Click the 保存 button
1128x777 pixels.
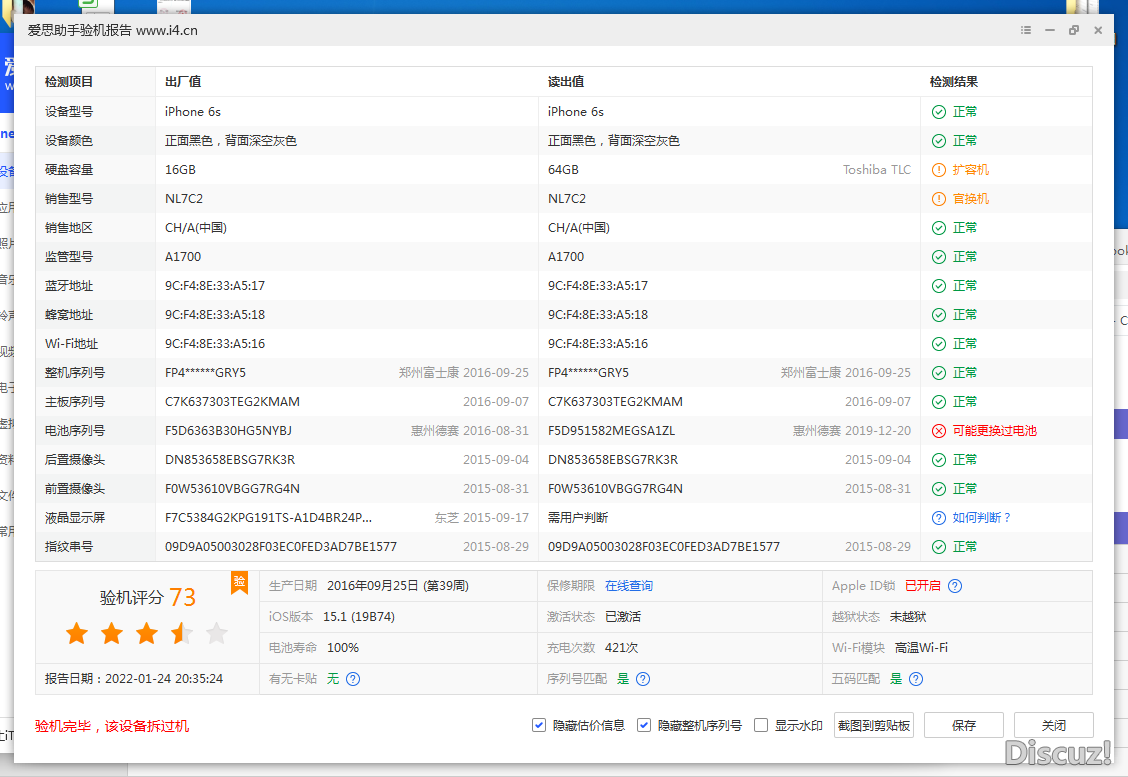point(963,725)
